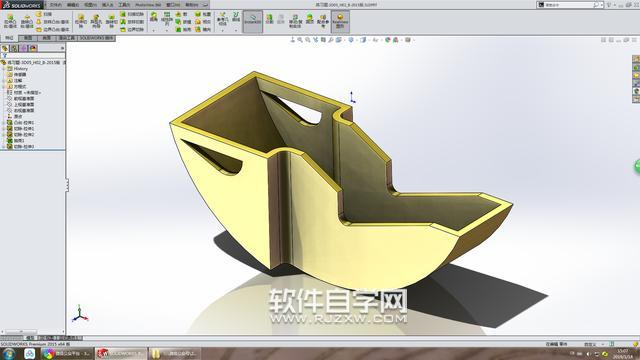640x360 pixels.
Task: Click Zoom to Area in view toolbar
Action: [x=308, y=40]
